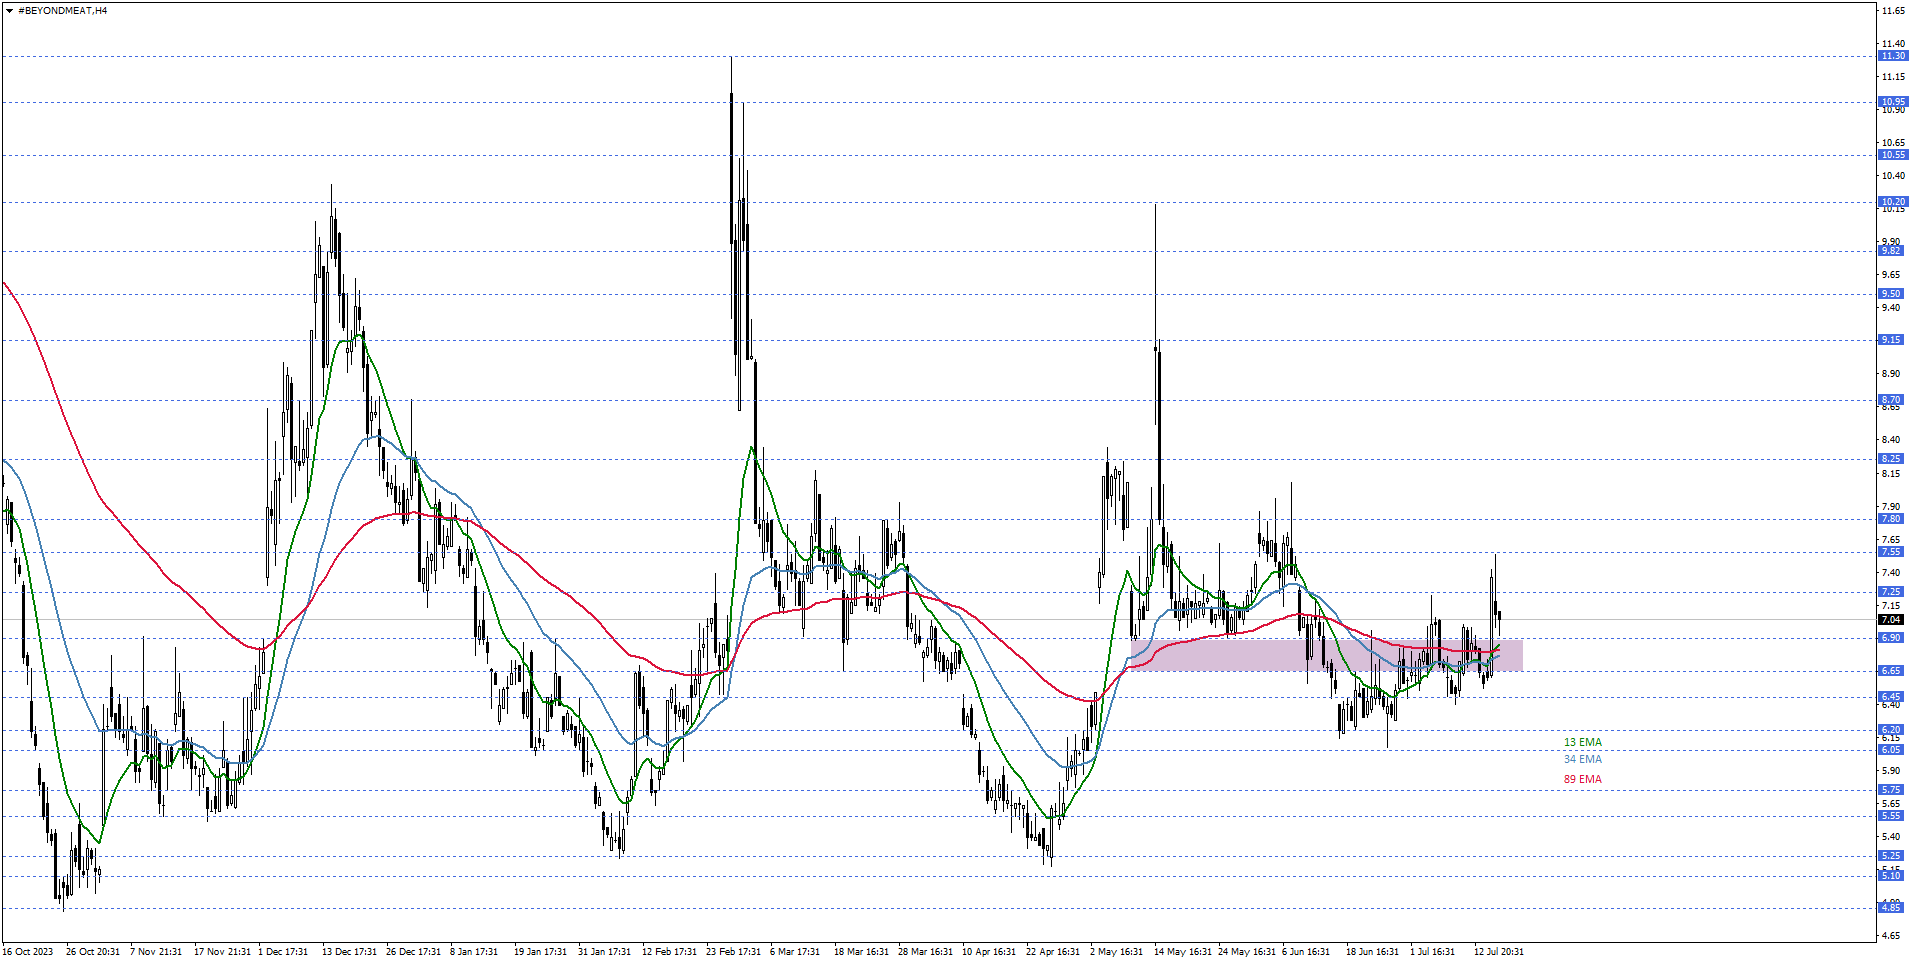Click the 6.45 level price tag

pos(1892,697)
